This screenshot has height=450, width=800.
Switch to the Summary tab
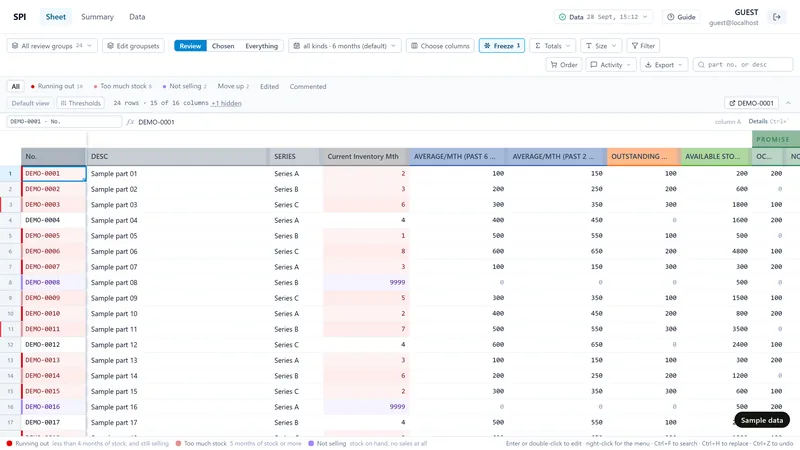[x=97, y=17]
